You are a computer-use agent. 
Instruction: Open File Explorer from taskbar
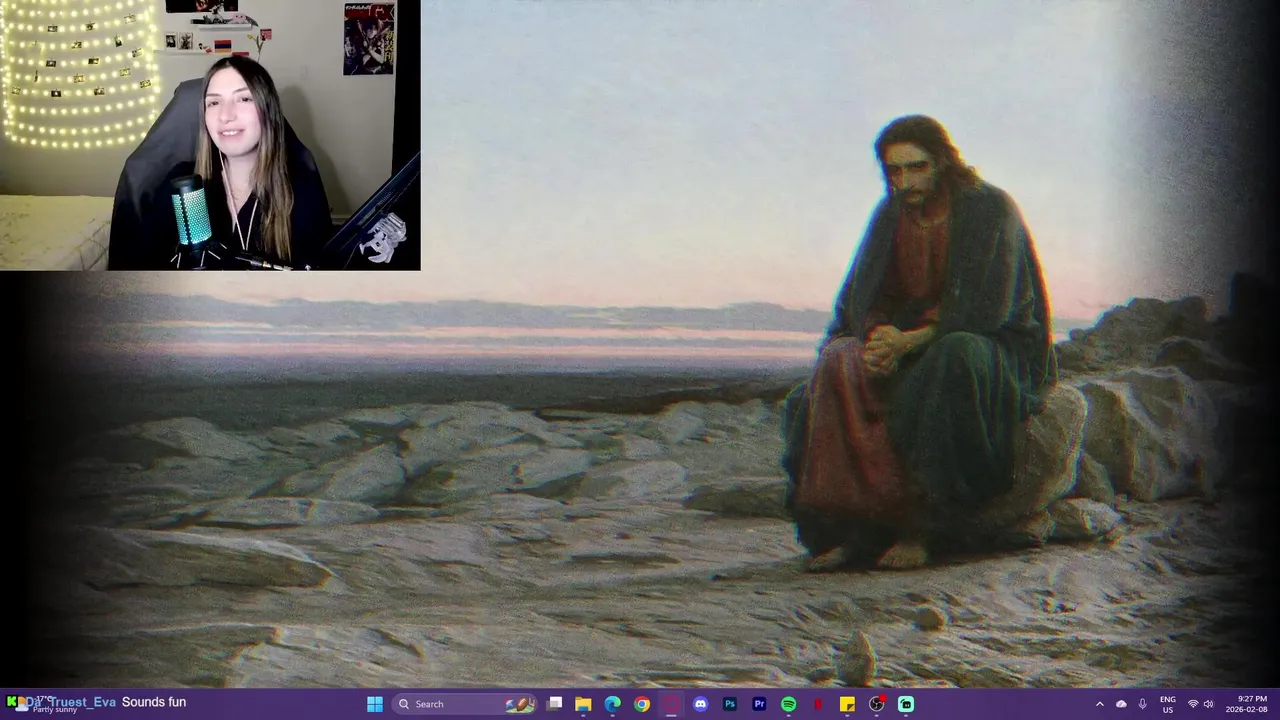pos(583,704)
